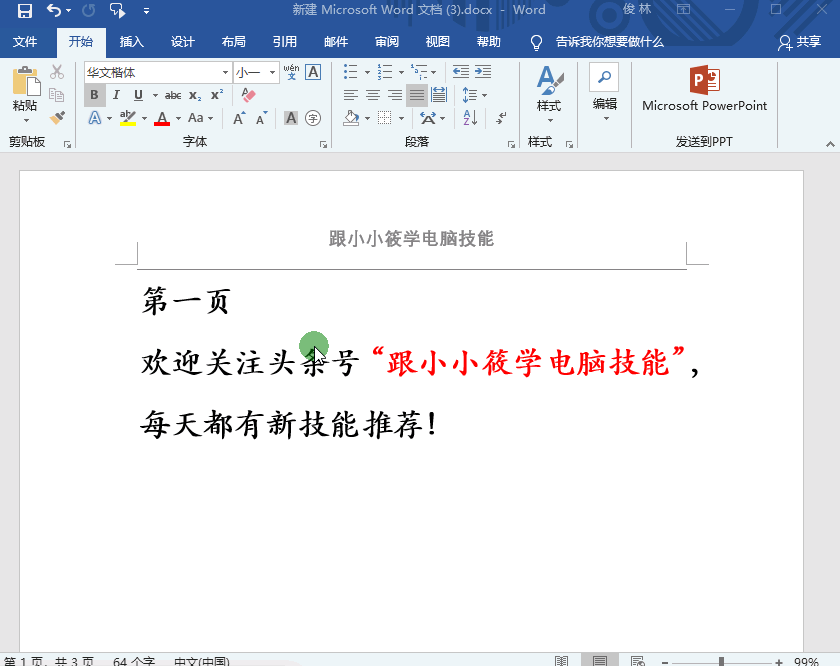Open the Customize Quick Access Toolbar arrow
The image size is (840, 666).
tap(146, 11)
